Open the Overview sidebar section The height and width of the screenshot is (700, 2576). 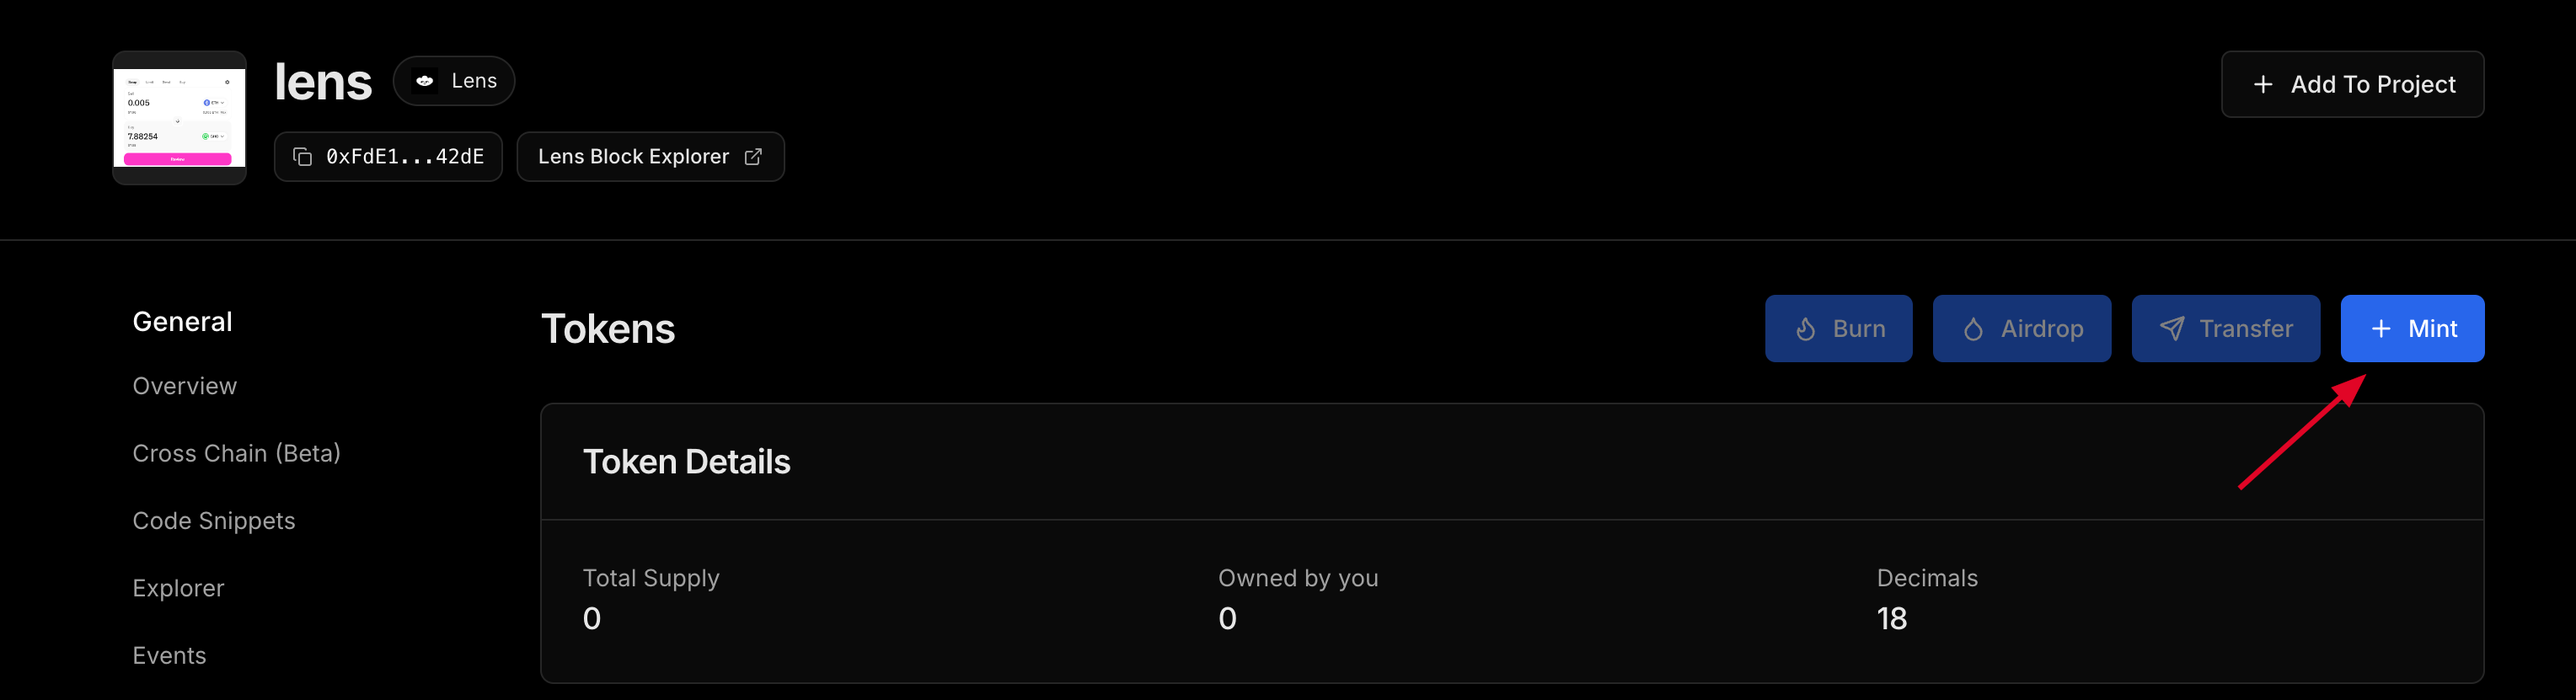185,386
